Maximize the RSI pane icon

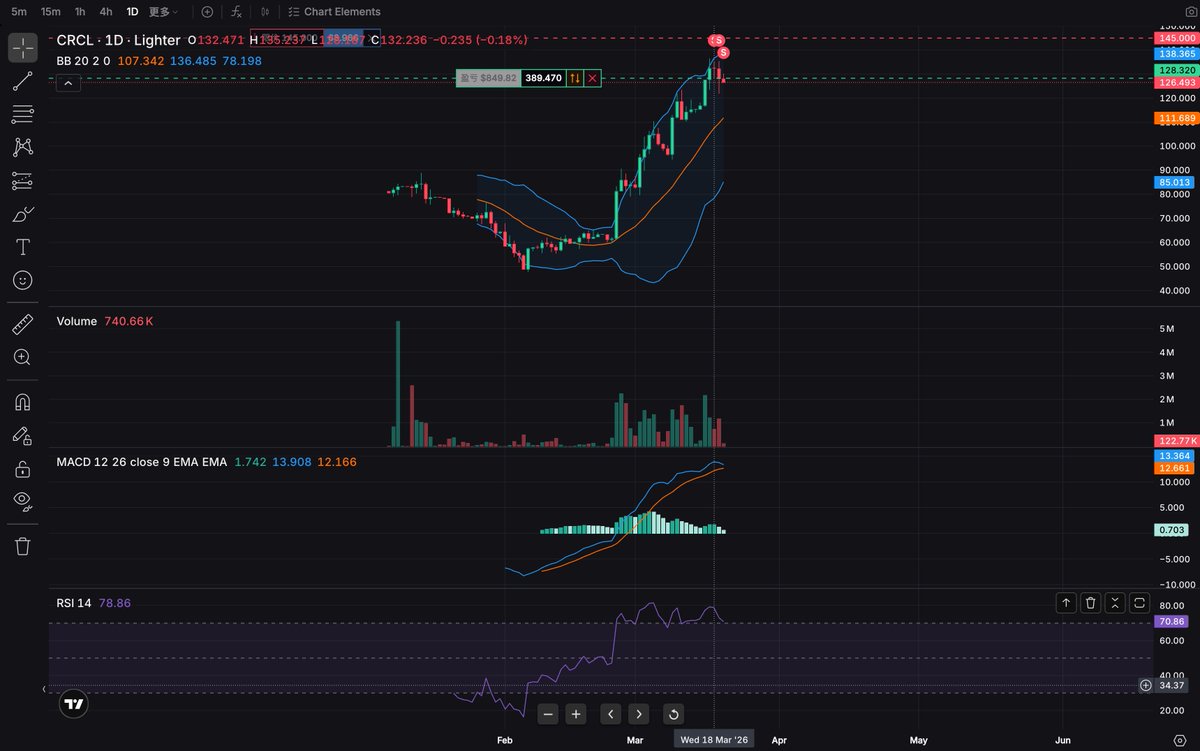coord(1139,603)
